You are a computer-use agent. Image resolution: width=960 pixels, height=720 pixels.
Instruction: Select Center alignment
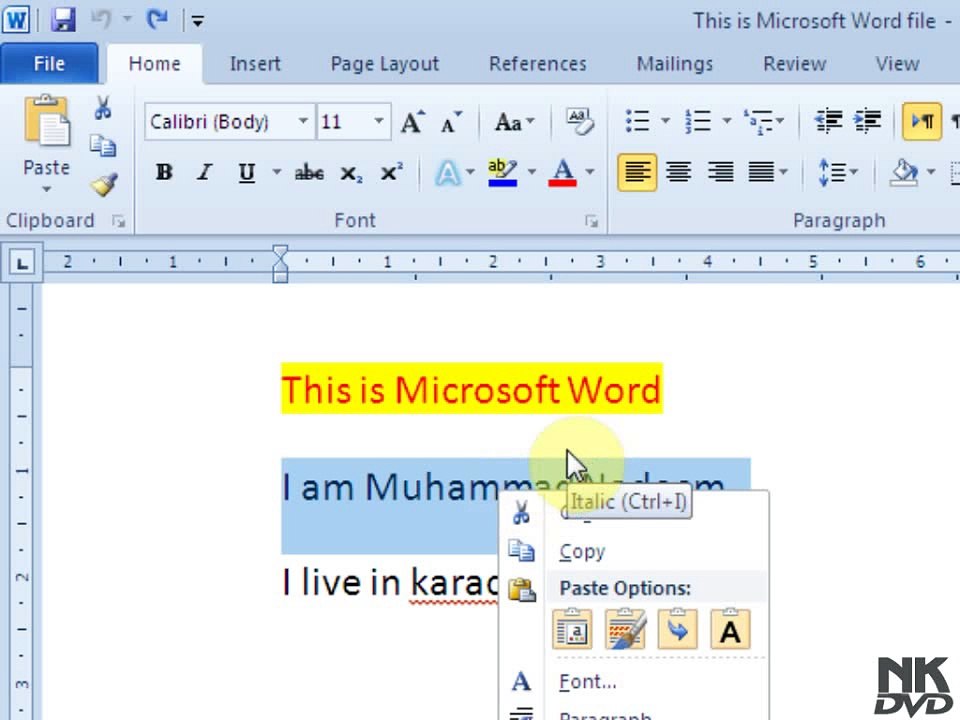[x=678, y=173]
